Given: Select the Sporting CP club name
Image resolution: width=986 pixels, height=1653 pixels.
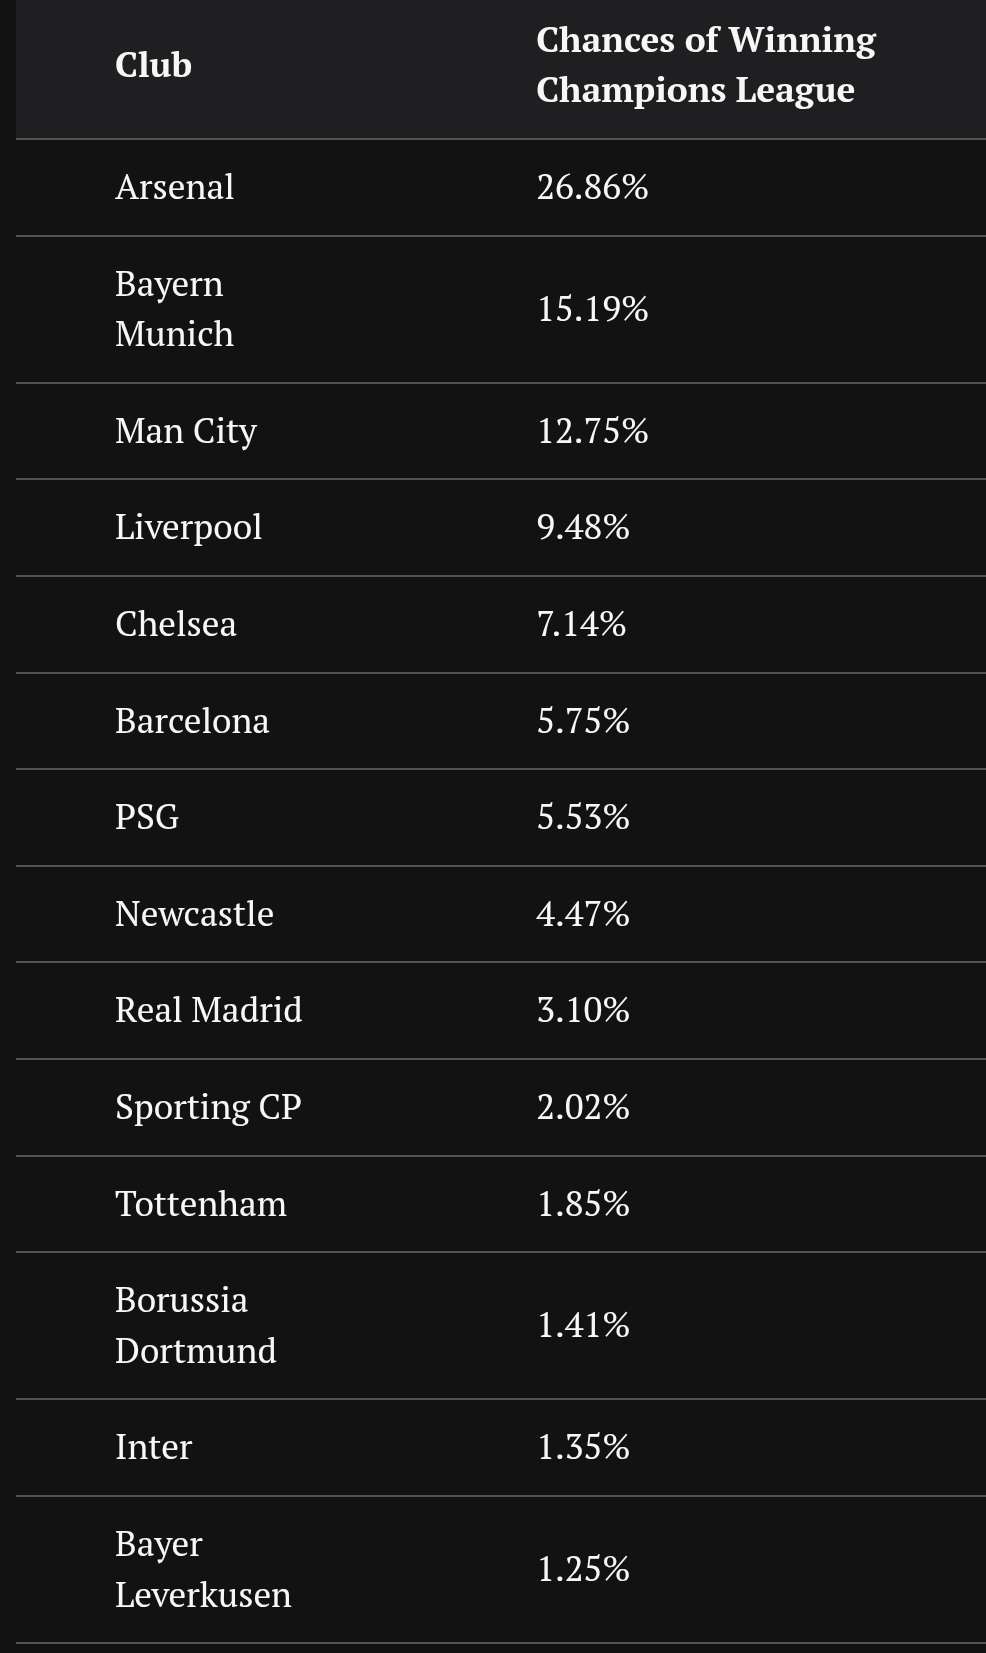Looking at the screenshot, I should (208, 1107).
